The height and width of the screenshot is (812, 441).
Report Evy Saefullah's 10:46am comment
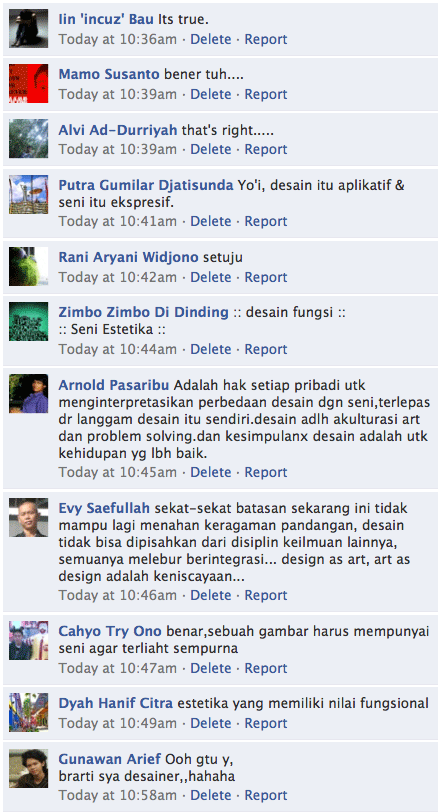[266, 596]
